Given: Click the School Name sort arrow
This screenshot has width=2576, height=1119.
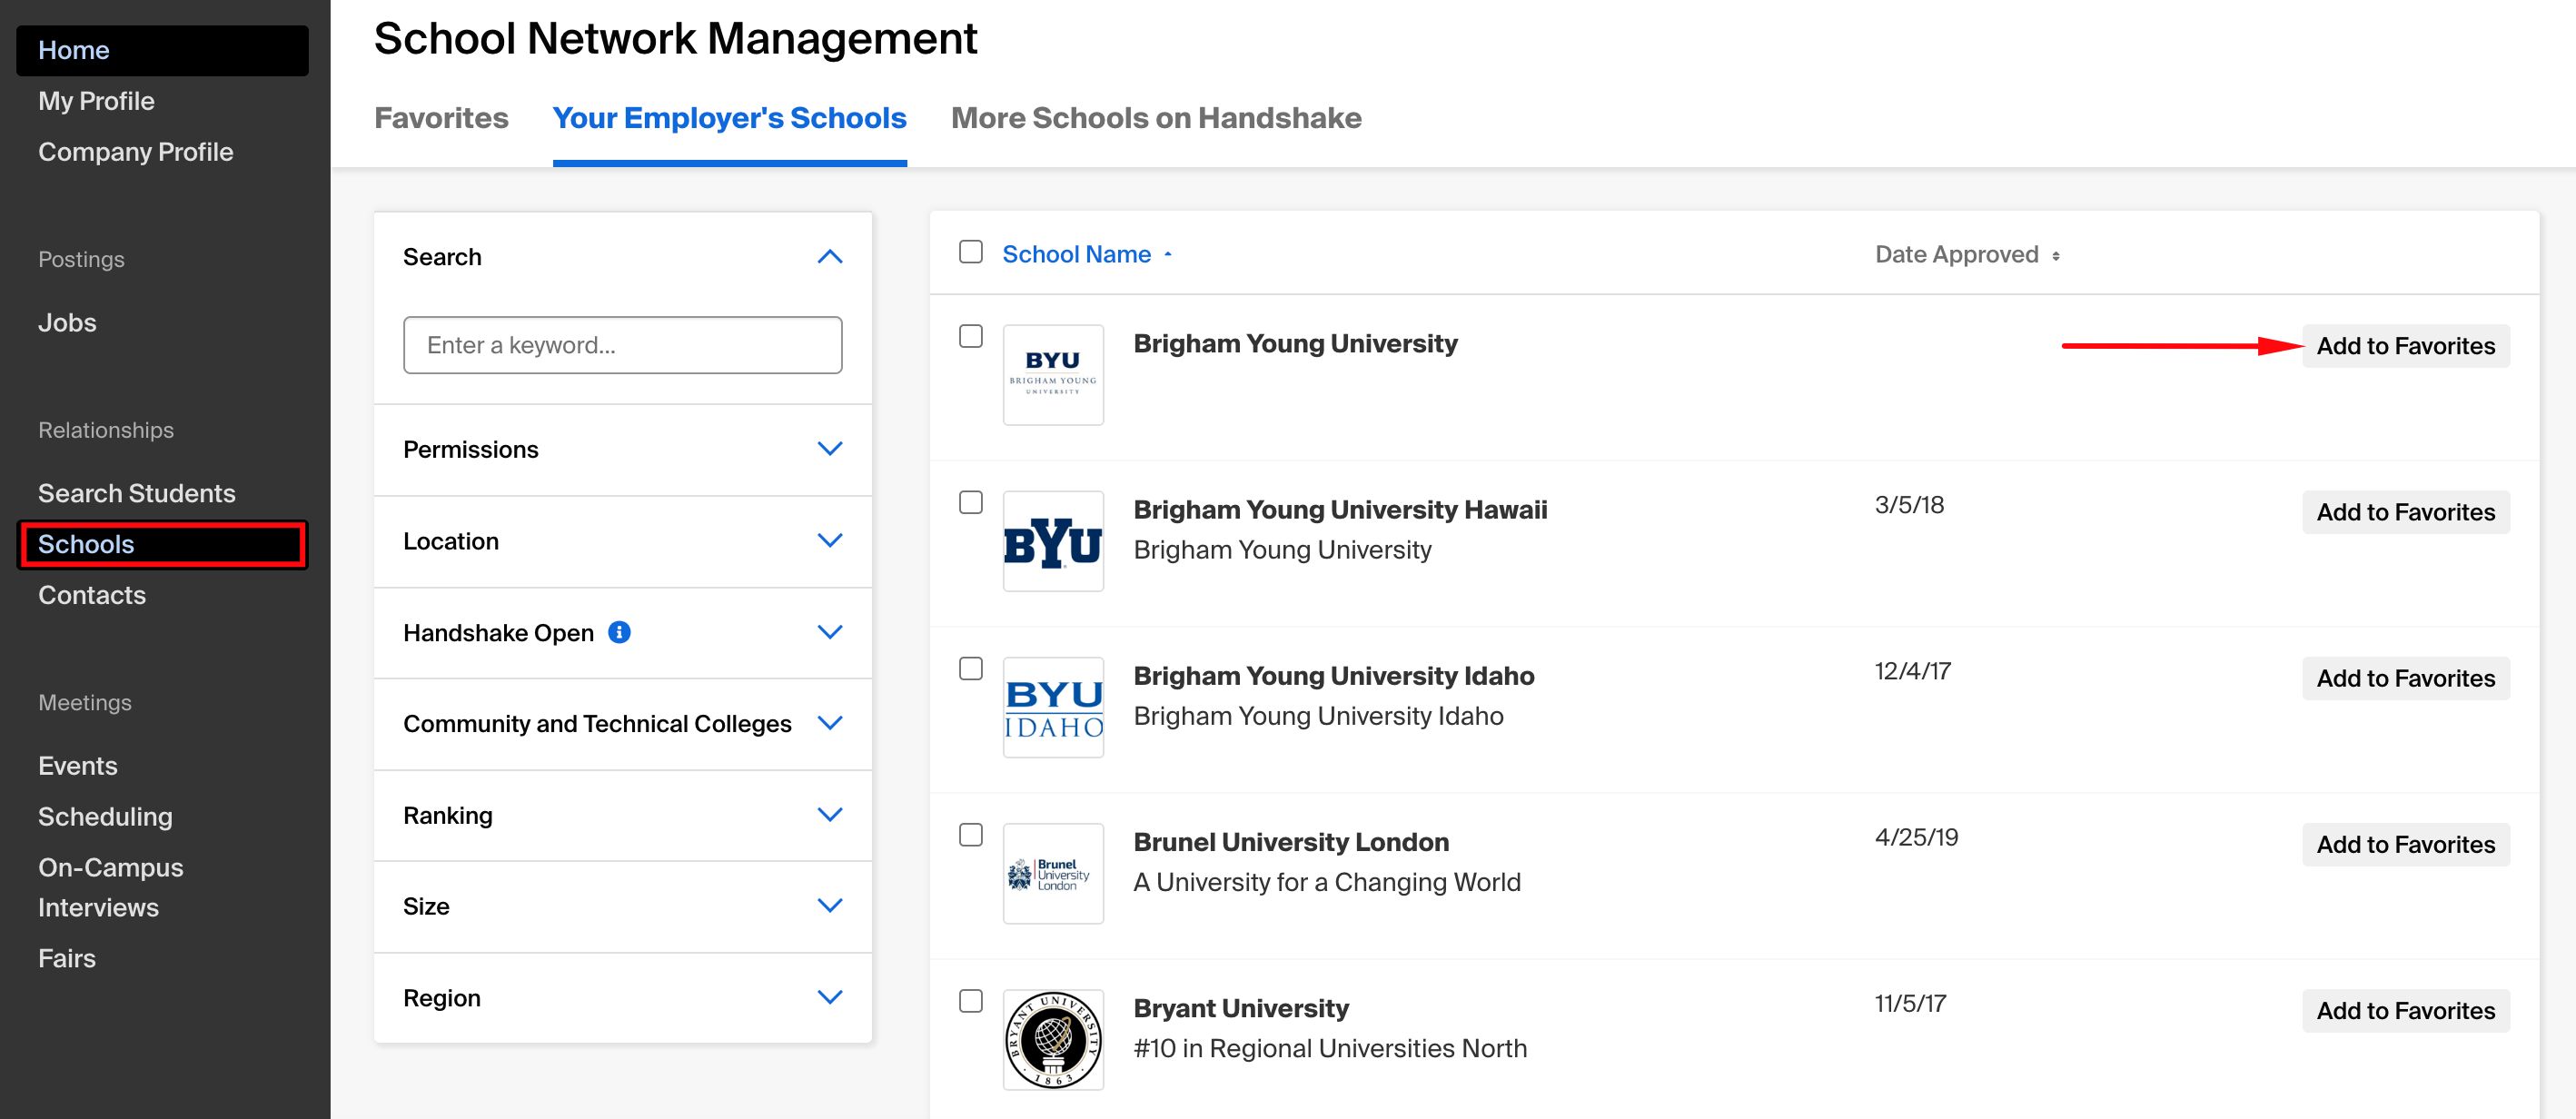Looking at the screenshot, I should pos(1167,255).
